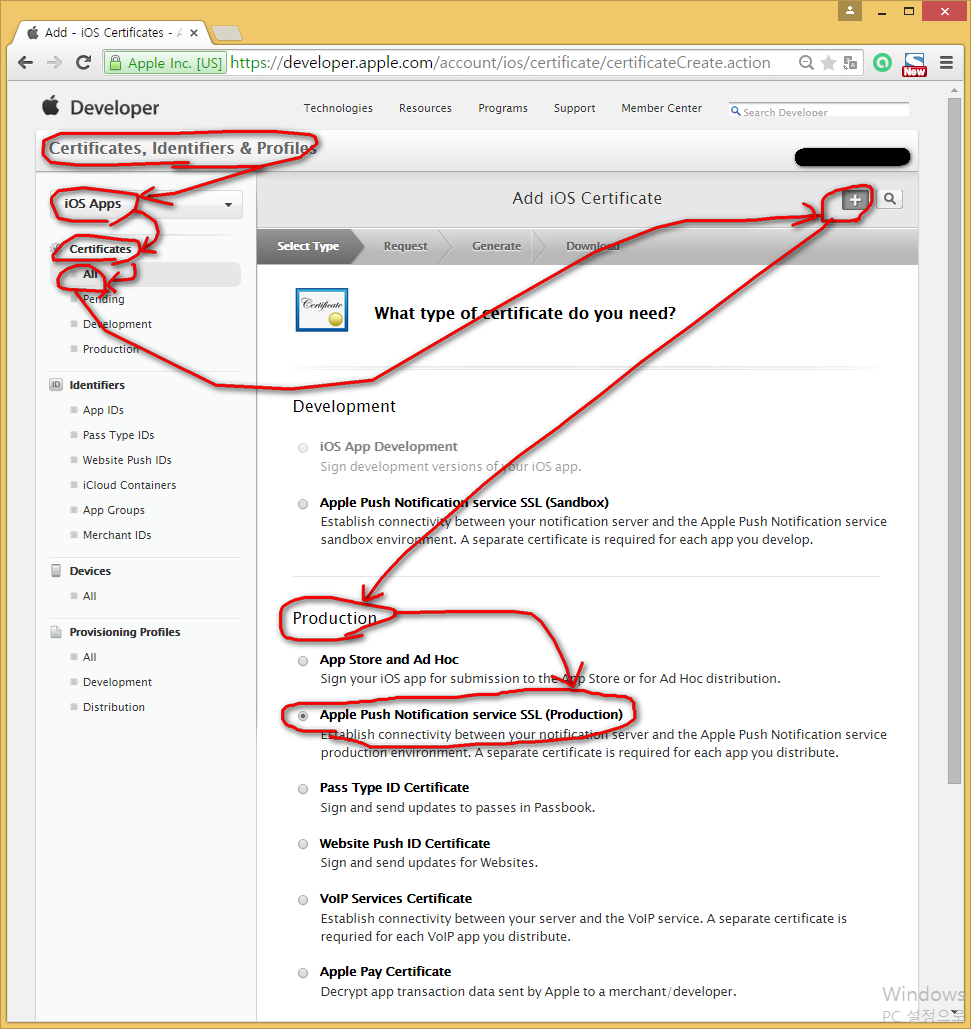The height and width of the screenshot is (1029, 971).
Task: Click the Select Type step tab
Action: tap(308, 246)
